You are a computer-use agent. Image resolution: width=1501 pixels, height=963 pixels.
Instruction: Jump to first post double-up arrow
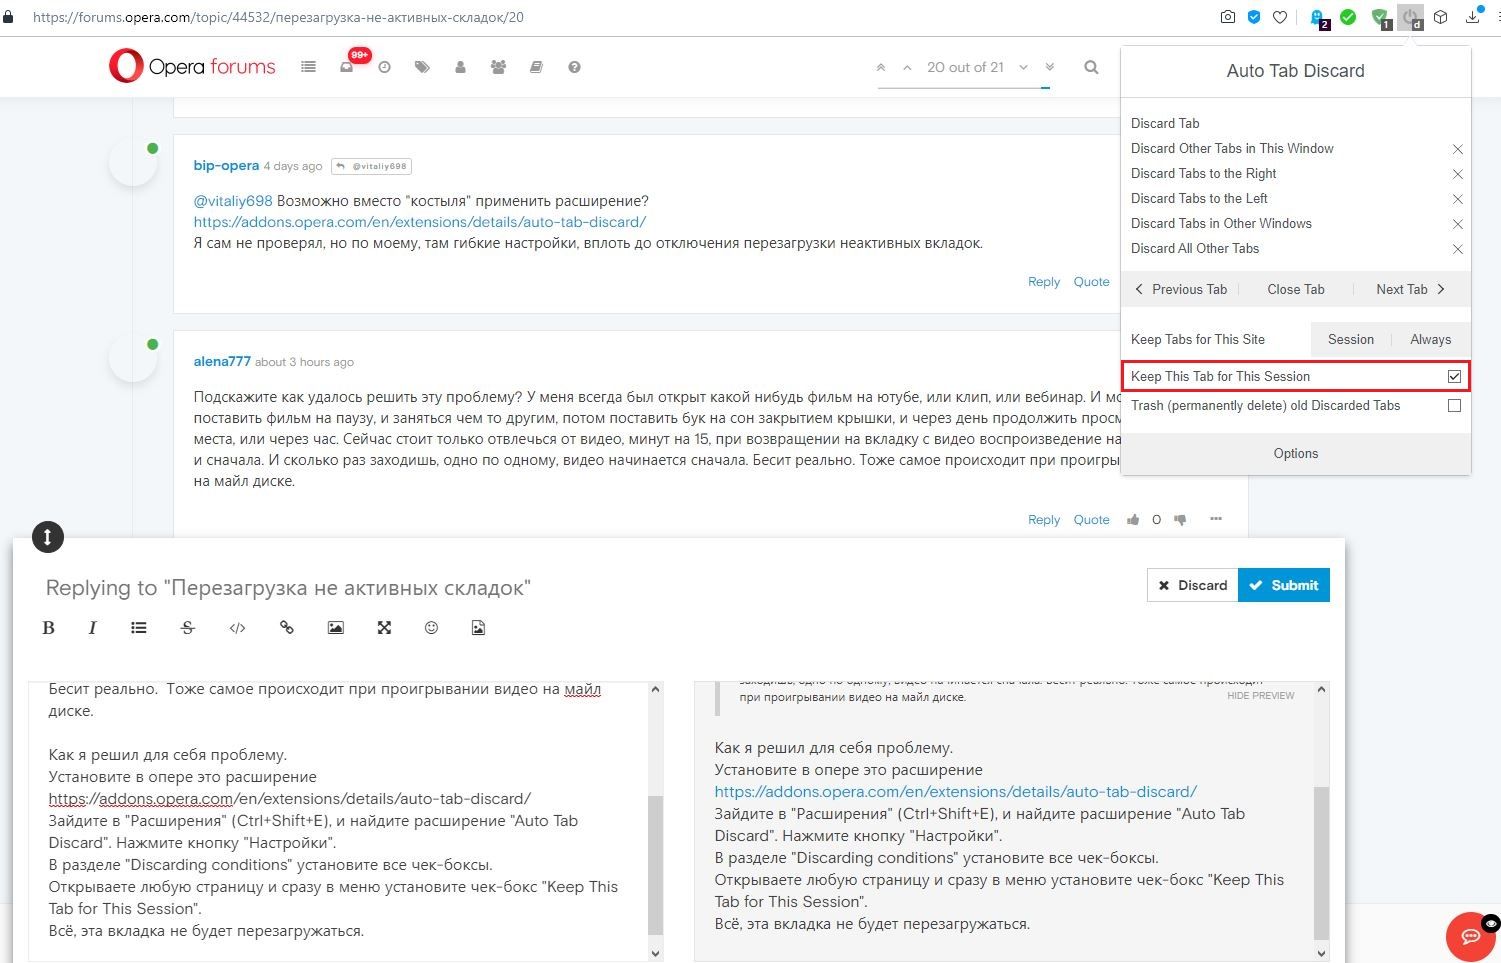coord(880,67)
